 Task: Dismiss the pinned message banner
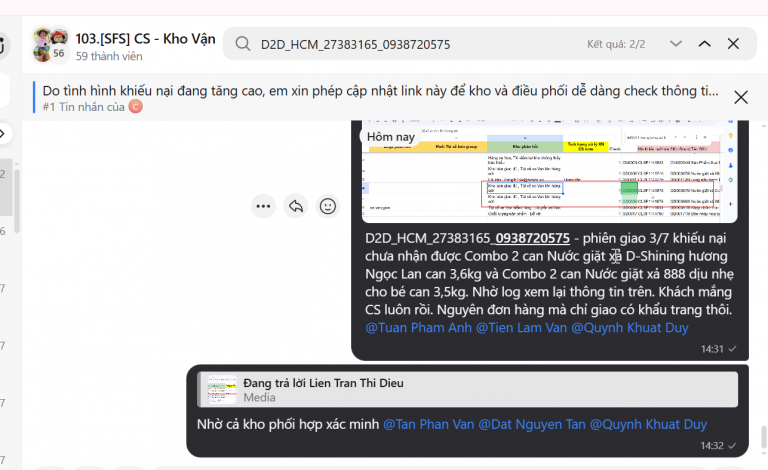[741, 97]
